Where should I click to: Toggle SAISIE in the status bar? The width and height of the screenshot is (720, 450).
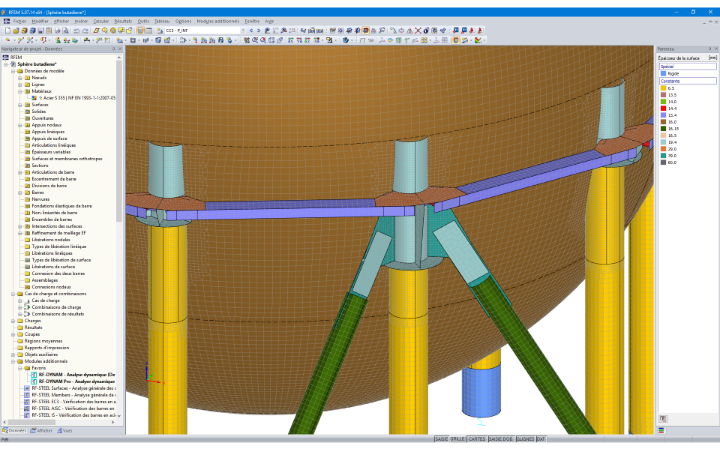[x=441, y=439]
